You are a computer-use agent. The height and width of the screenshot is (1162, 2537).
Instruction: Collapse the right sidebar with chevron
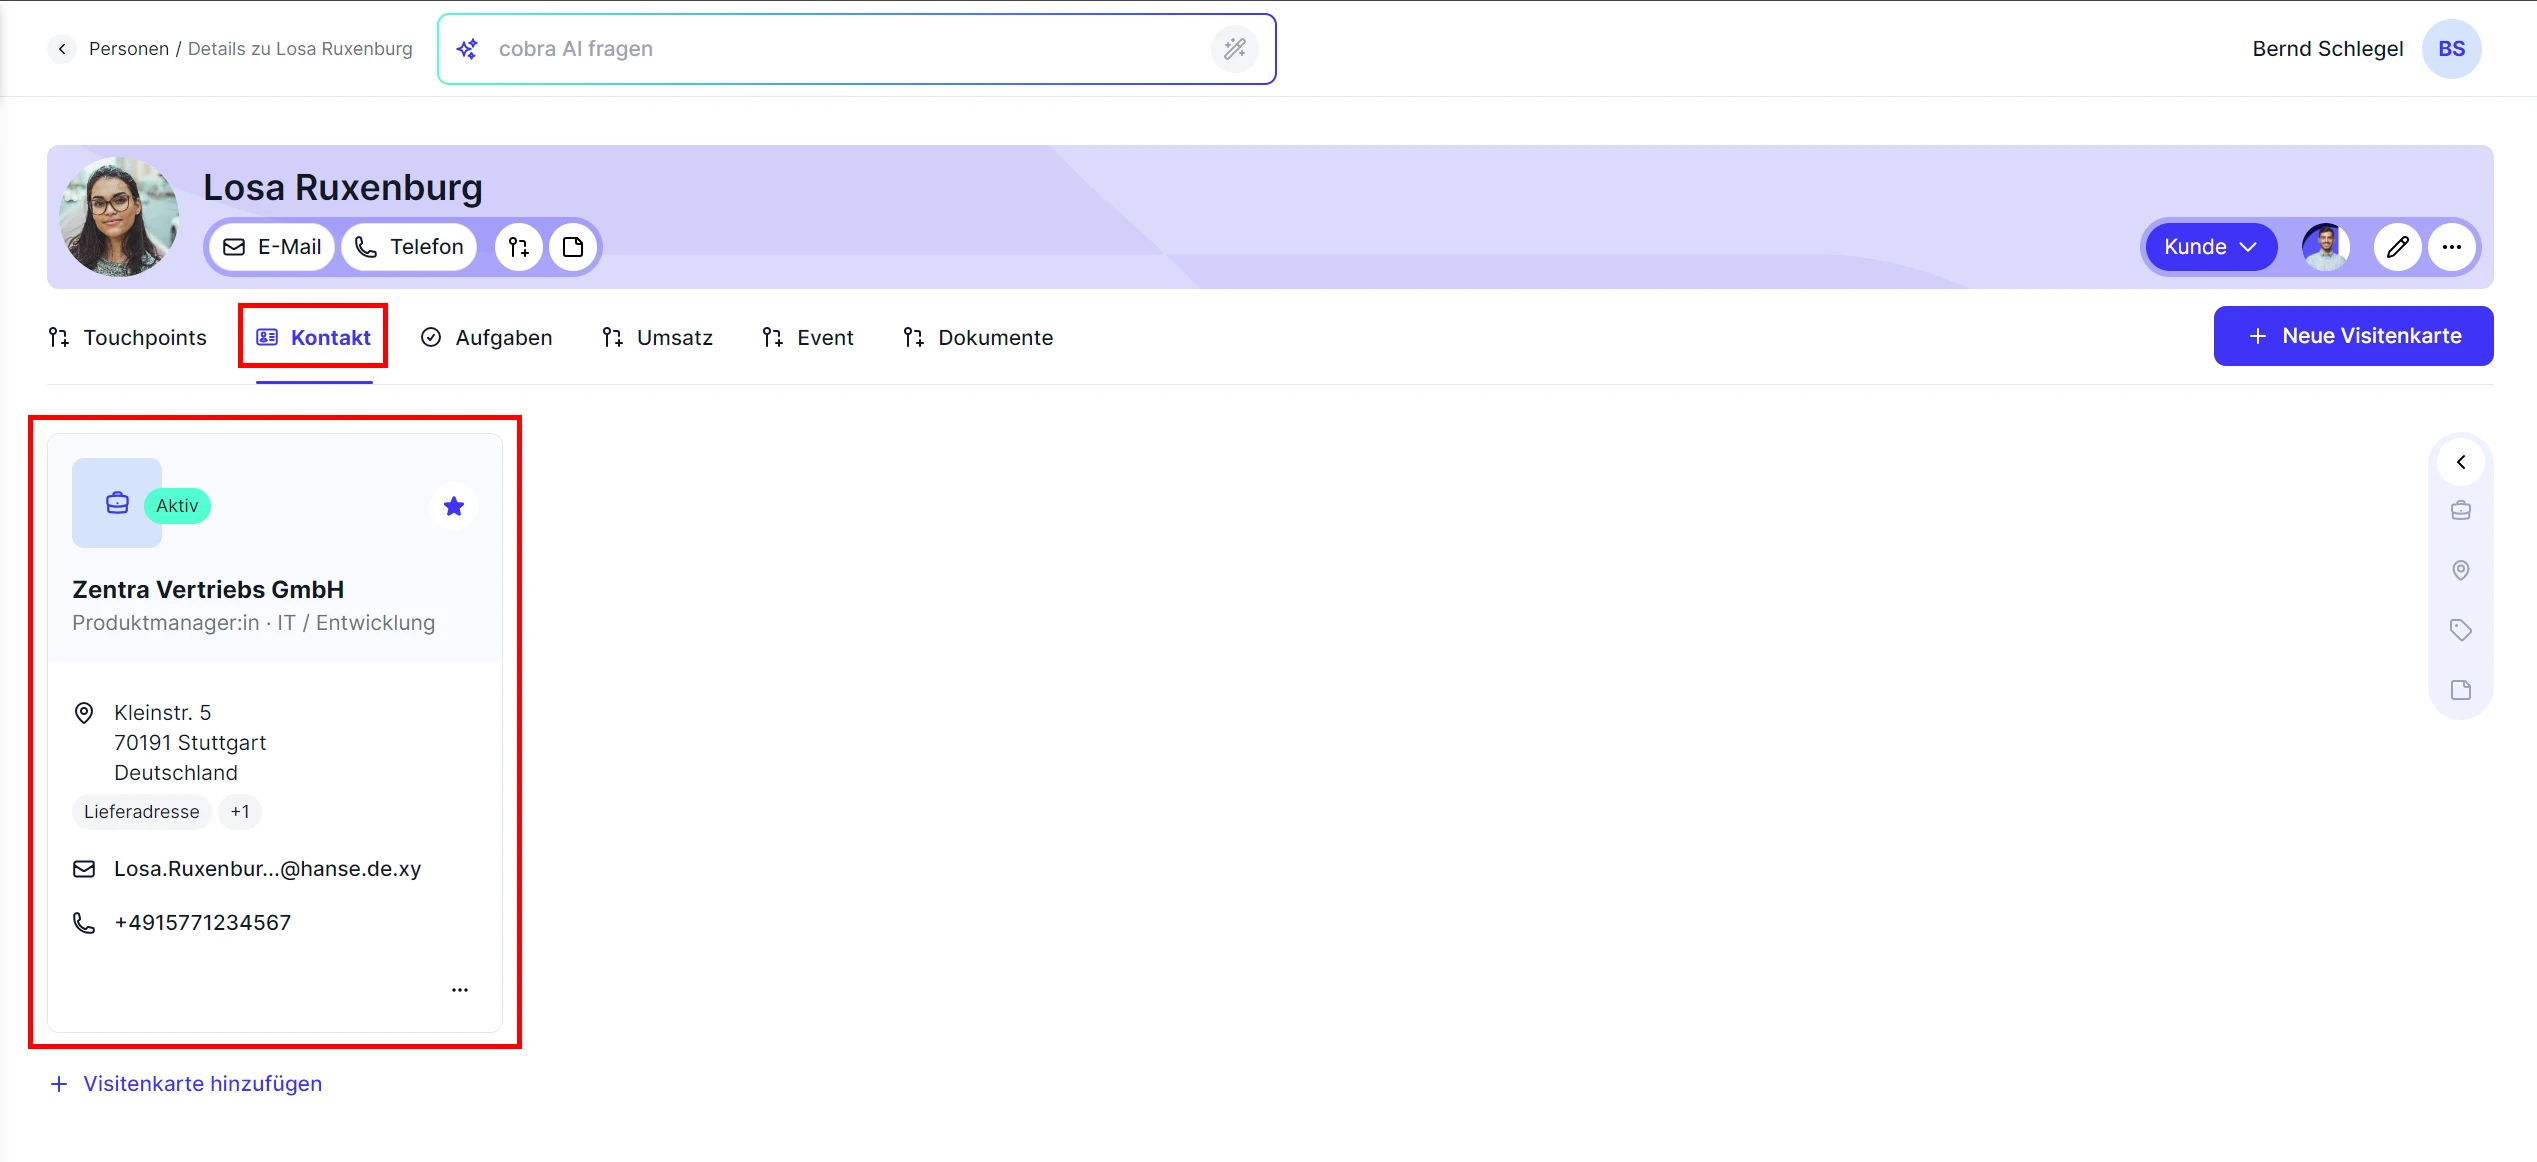(2460, 462)
